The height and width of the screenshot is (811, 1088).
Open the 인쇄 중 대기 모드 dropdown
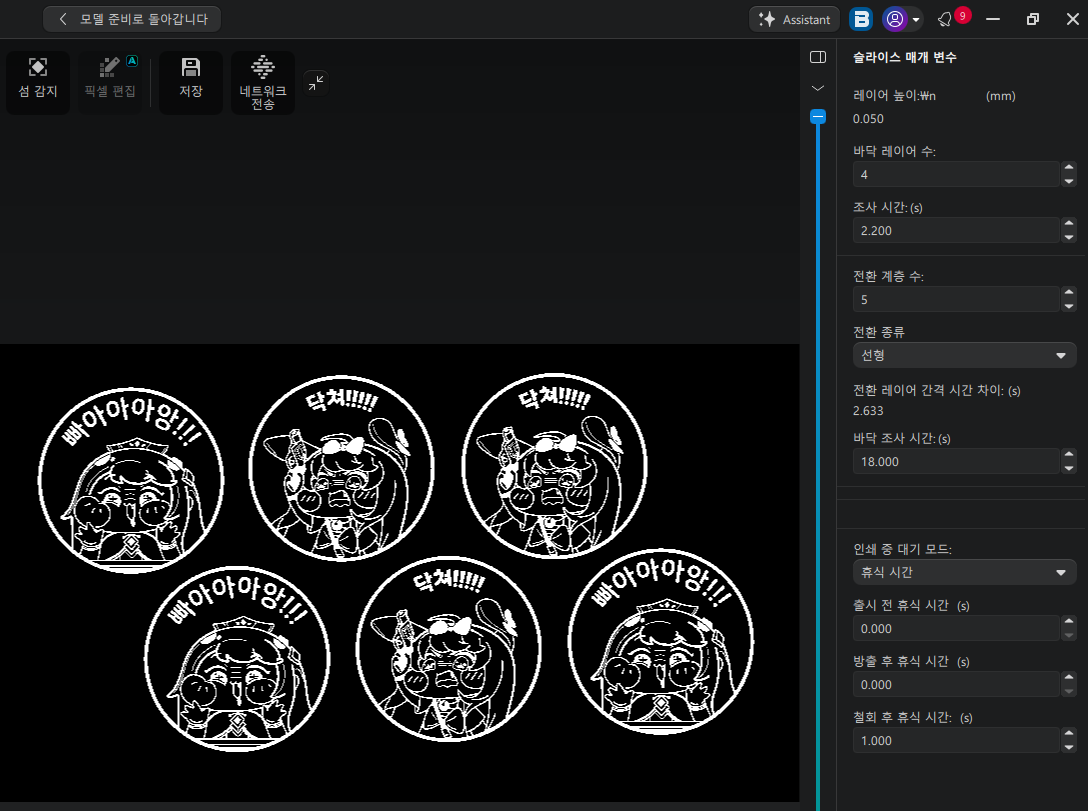(x=964, y=572)
